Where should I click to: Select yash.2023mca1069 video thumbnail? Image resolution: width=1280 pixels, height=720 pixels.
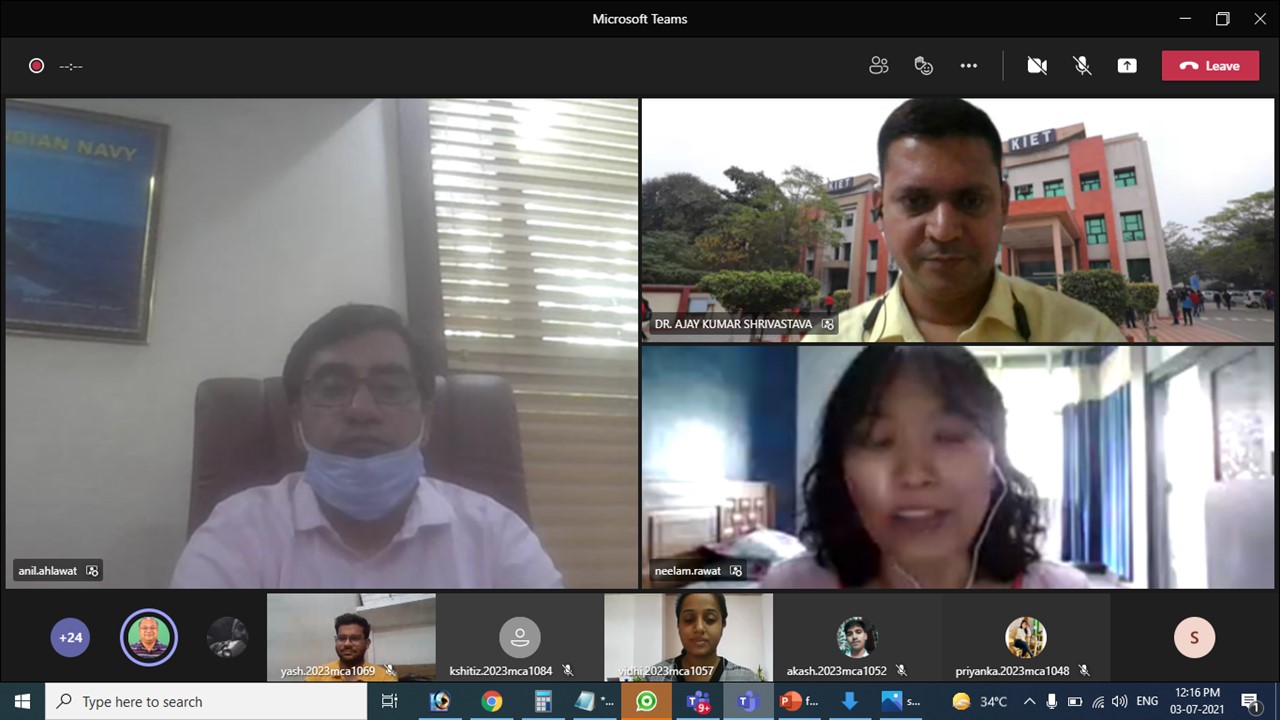[x=351, y=637]
